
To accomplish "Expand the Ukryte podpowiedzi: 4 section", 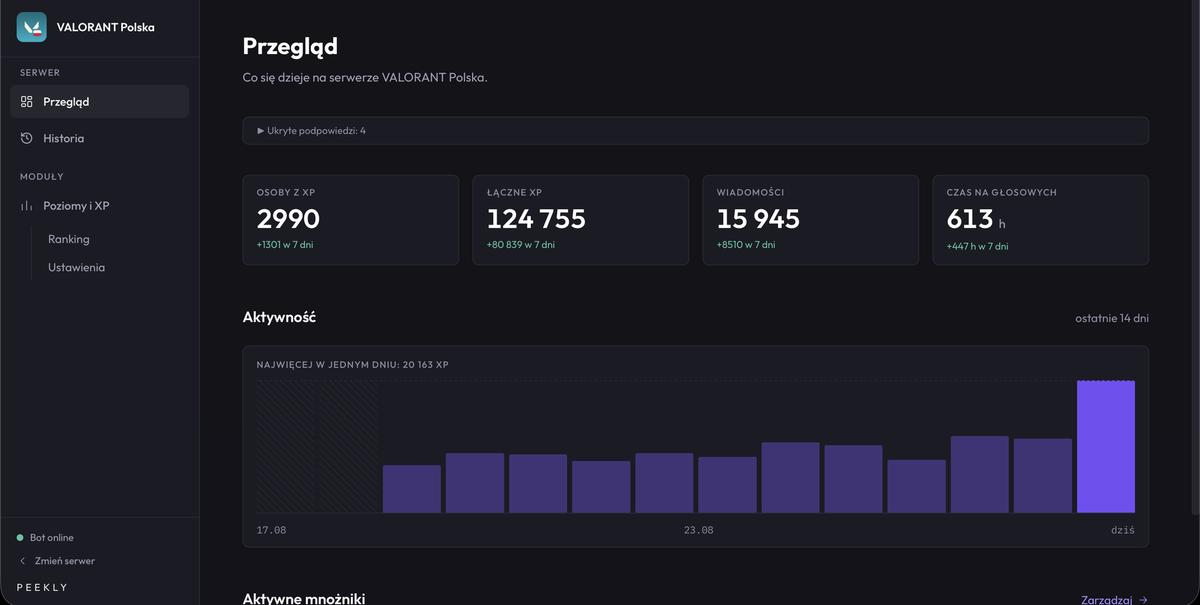I will click(x=695, y=131).
